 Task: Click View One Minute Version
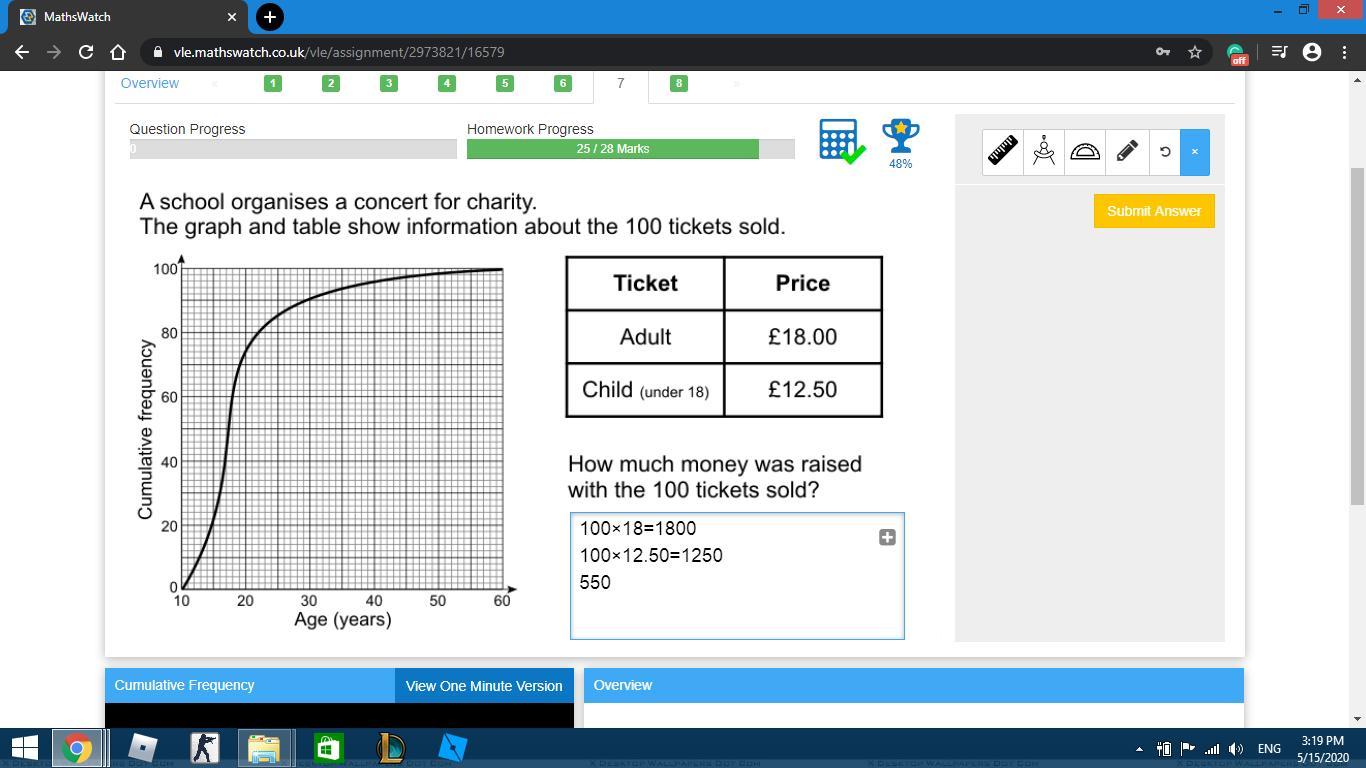click(484, 686)
